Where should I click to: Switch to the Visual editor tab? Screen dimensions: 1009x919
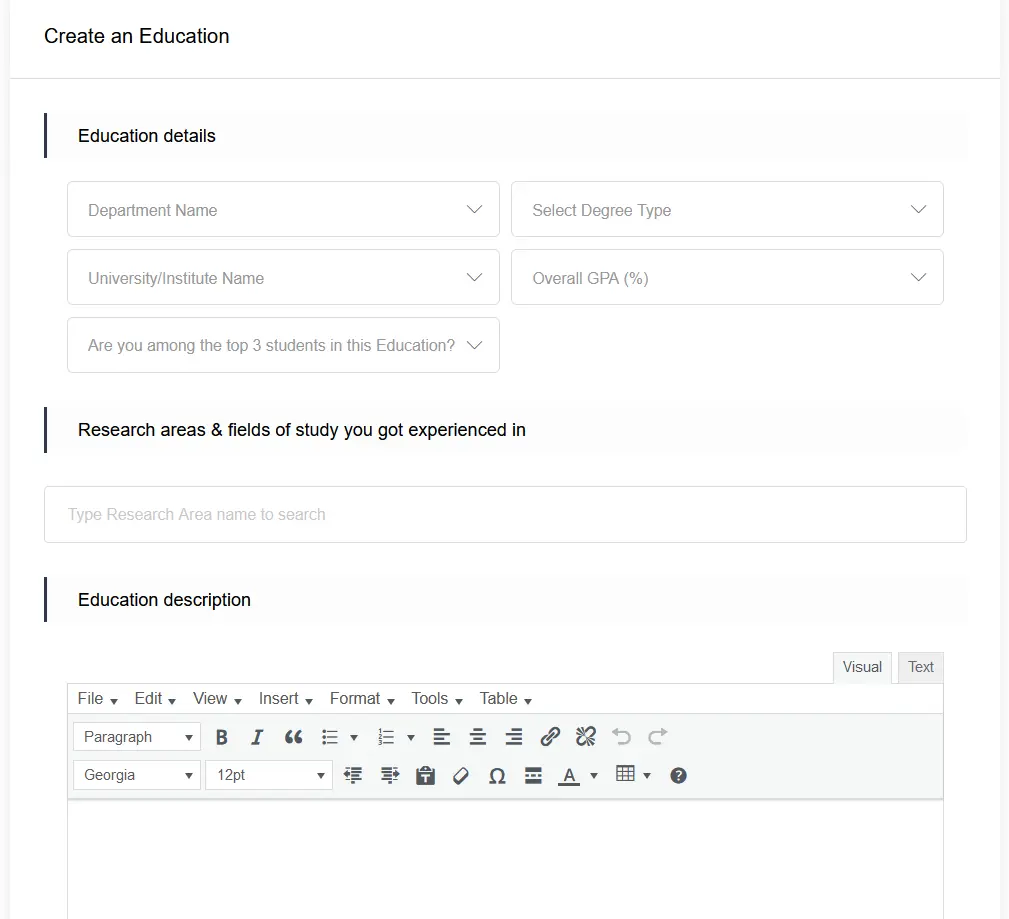[862, 667]
